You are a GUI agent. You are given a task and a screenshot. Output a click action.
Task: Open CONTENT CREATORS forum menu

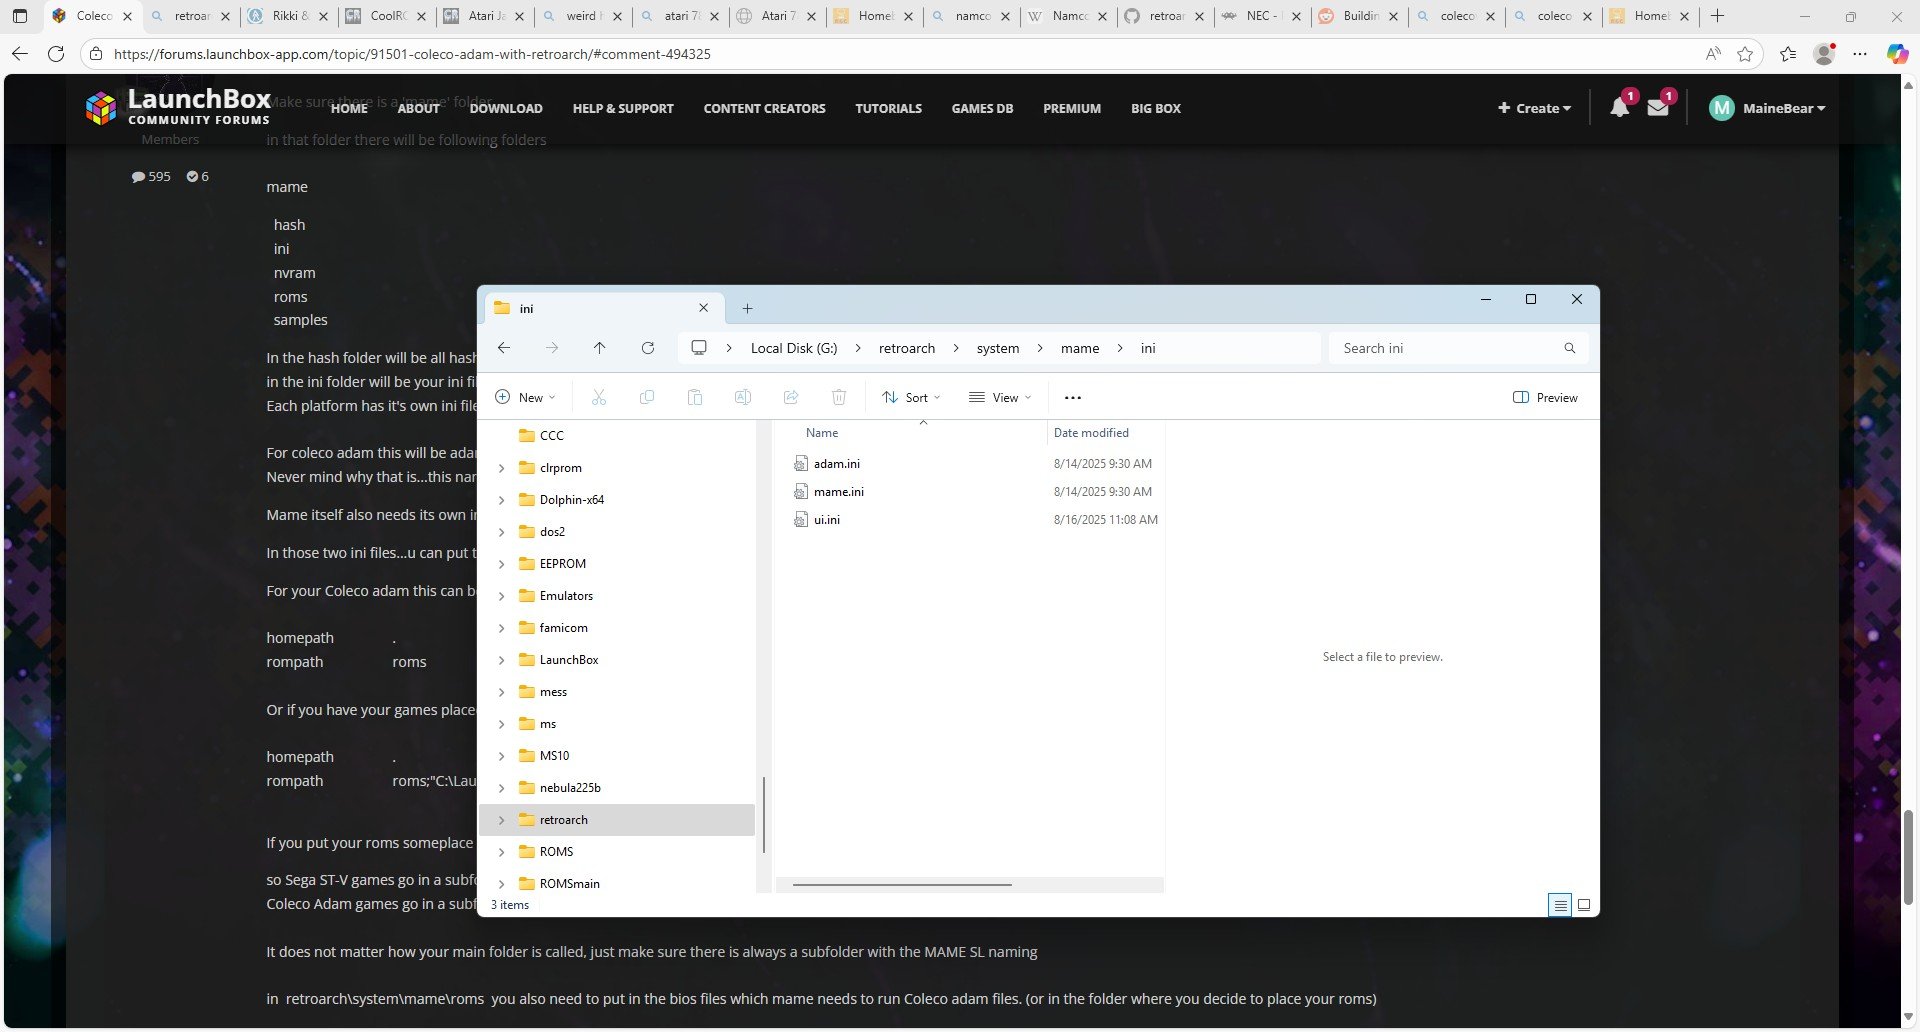point(764,108)
